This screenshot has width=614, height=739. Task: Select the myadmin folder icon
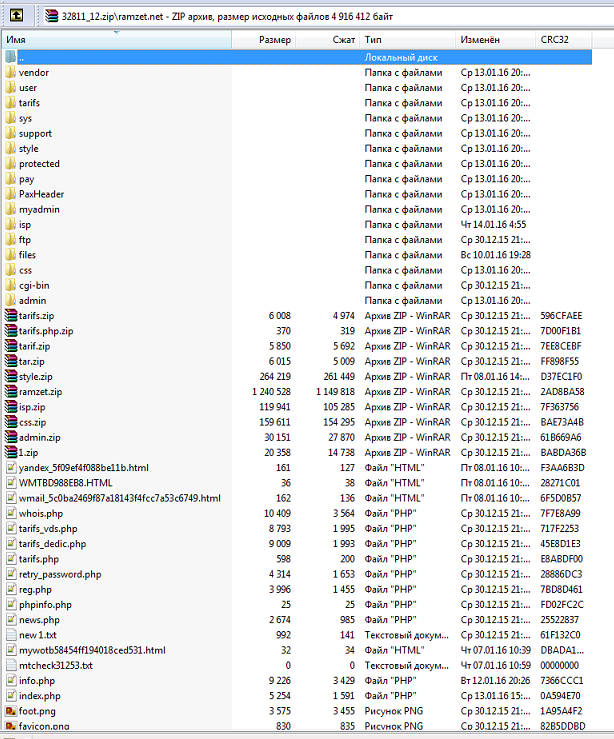11,210
